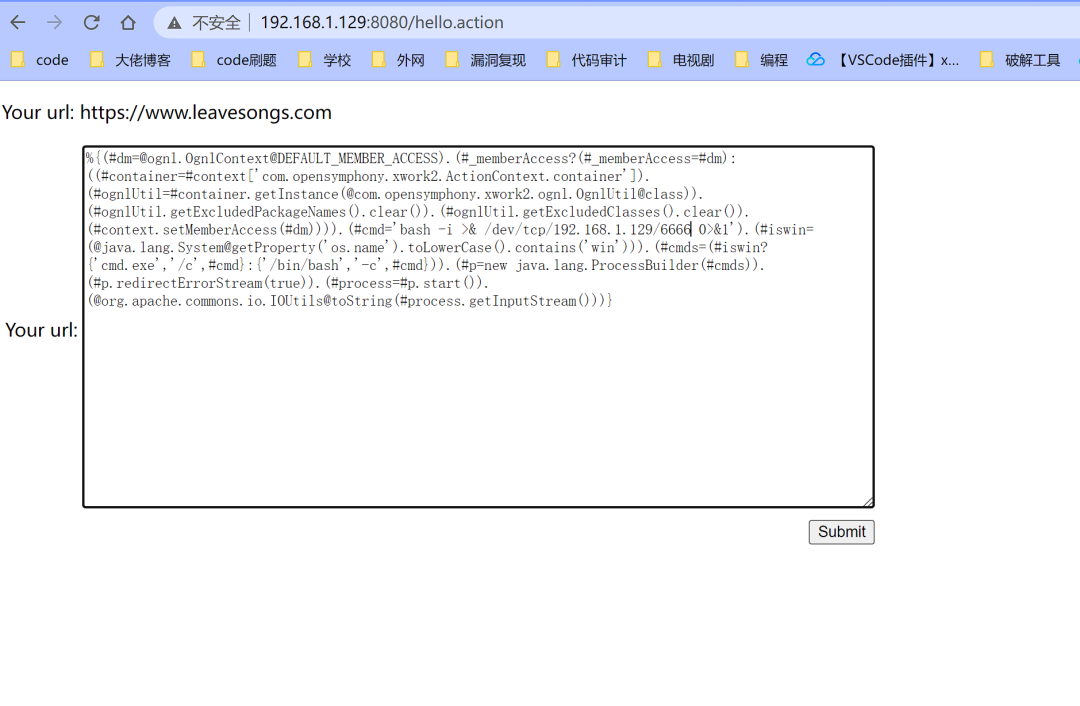Viewport: 1080px width, 706px height.
Task: Click the https://www.leavesongs.com result text
Action: pos(206,112)
